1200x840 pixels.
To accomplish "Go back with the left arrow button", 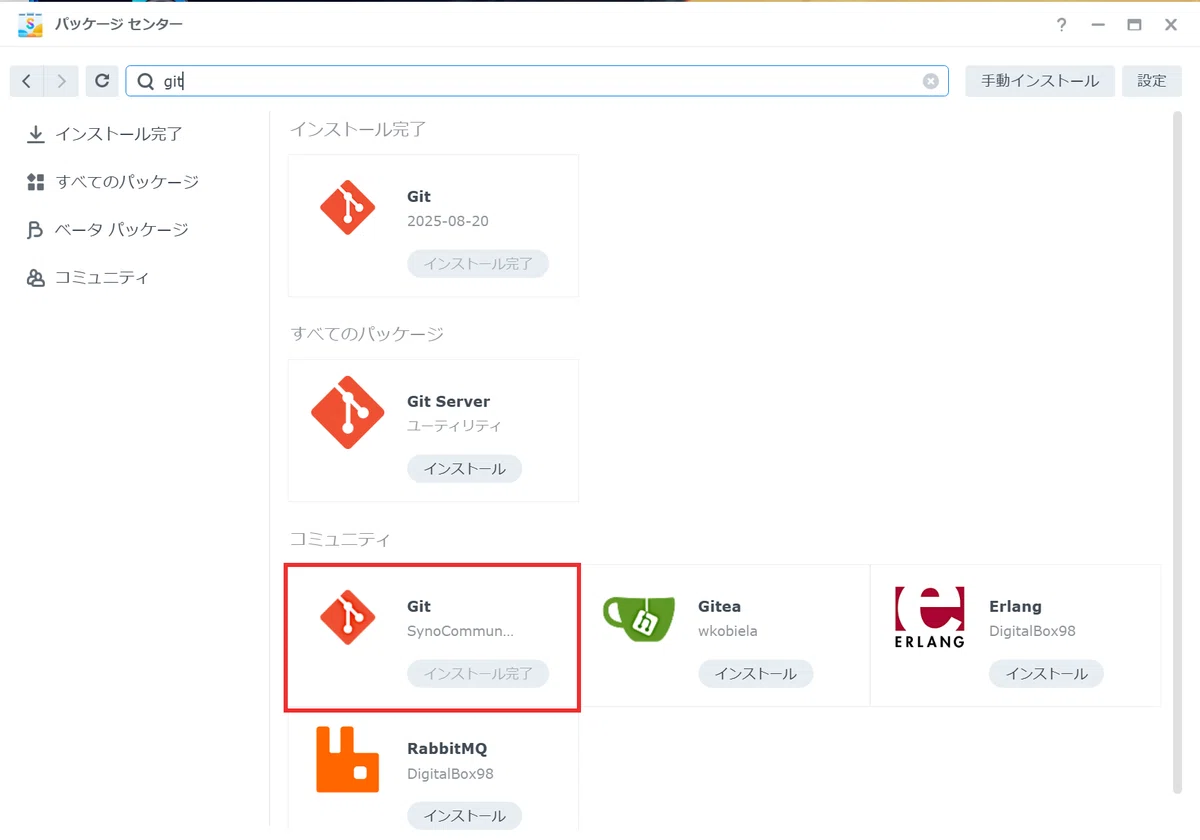I will pyautogui.click(x=27, y=81).
